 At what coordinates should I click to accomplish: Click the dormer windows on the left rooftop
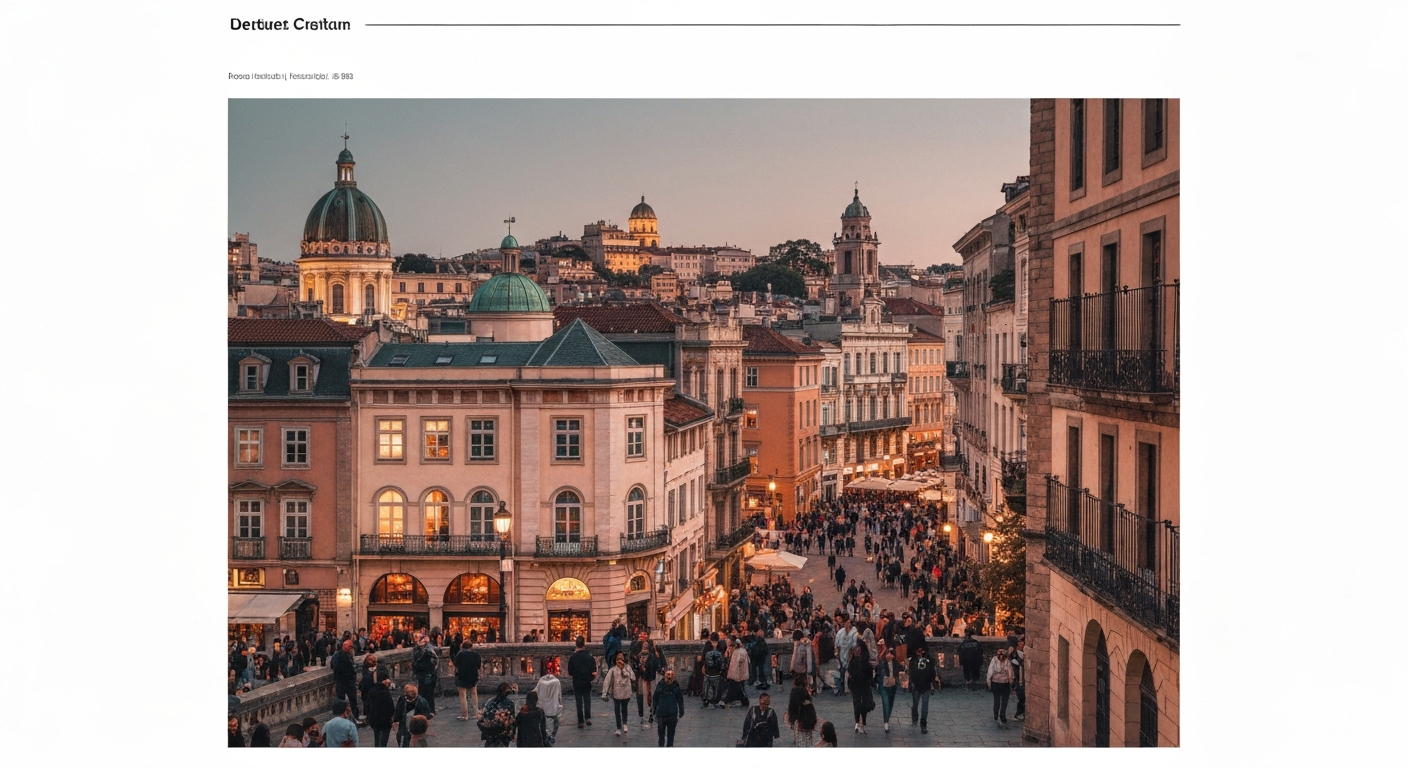point(275,375)
